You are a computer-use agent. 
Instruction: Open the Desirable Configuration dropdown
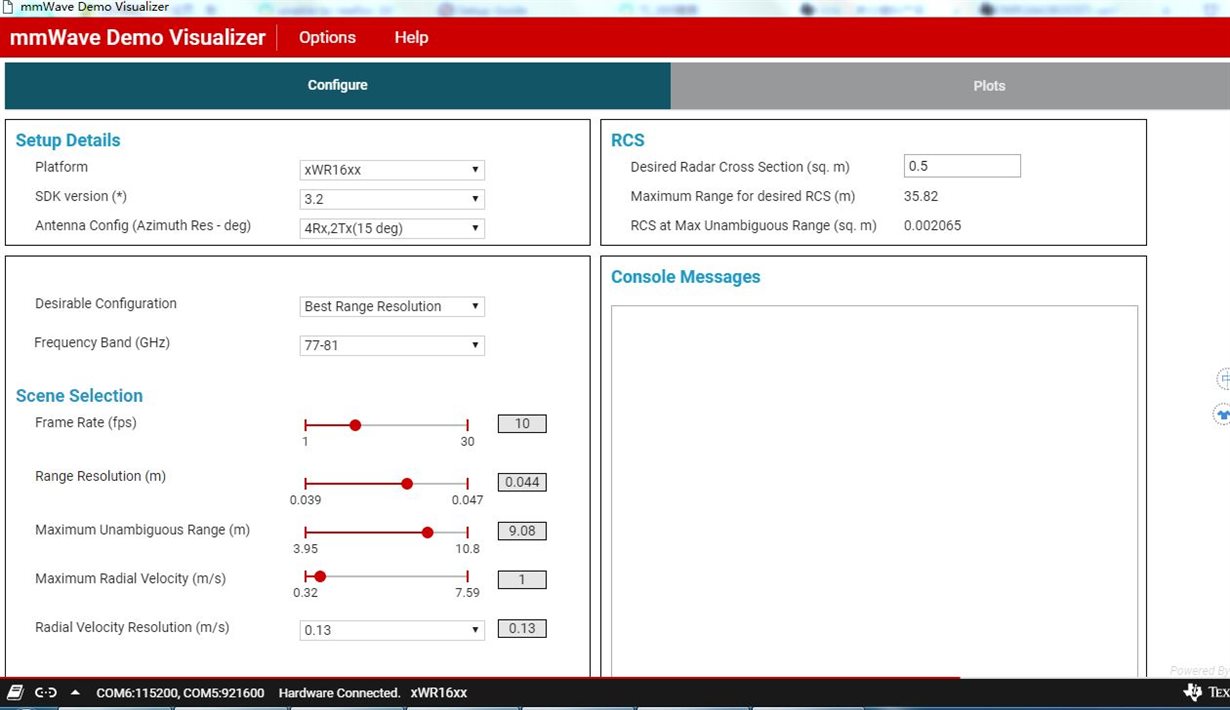pyautogui.click(x=393, y=306)
